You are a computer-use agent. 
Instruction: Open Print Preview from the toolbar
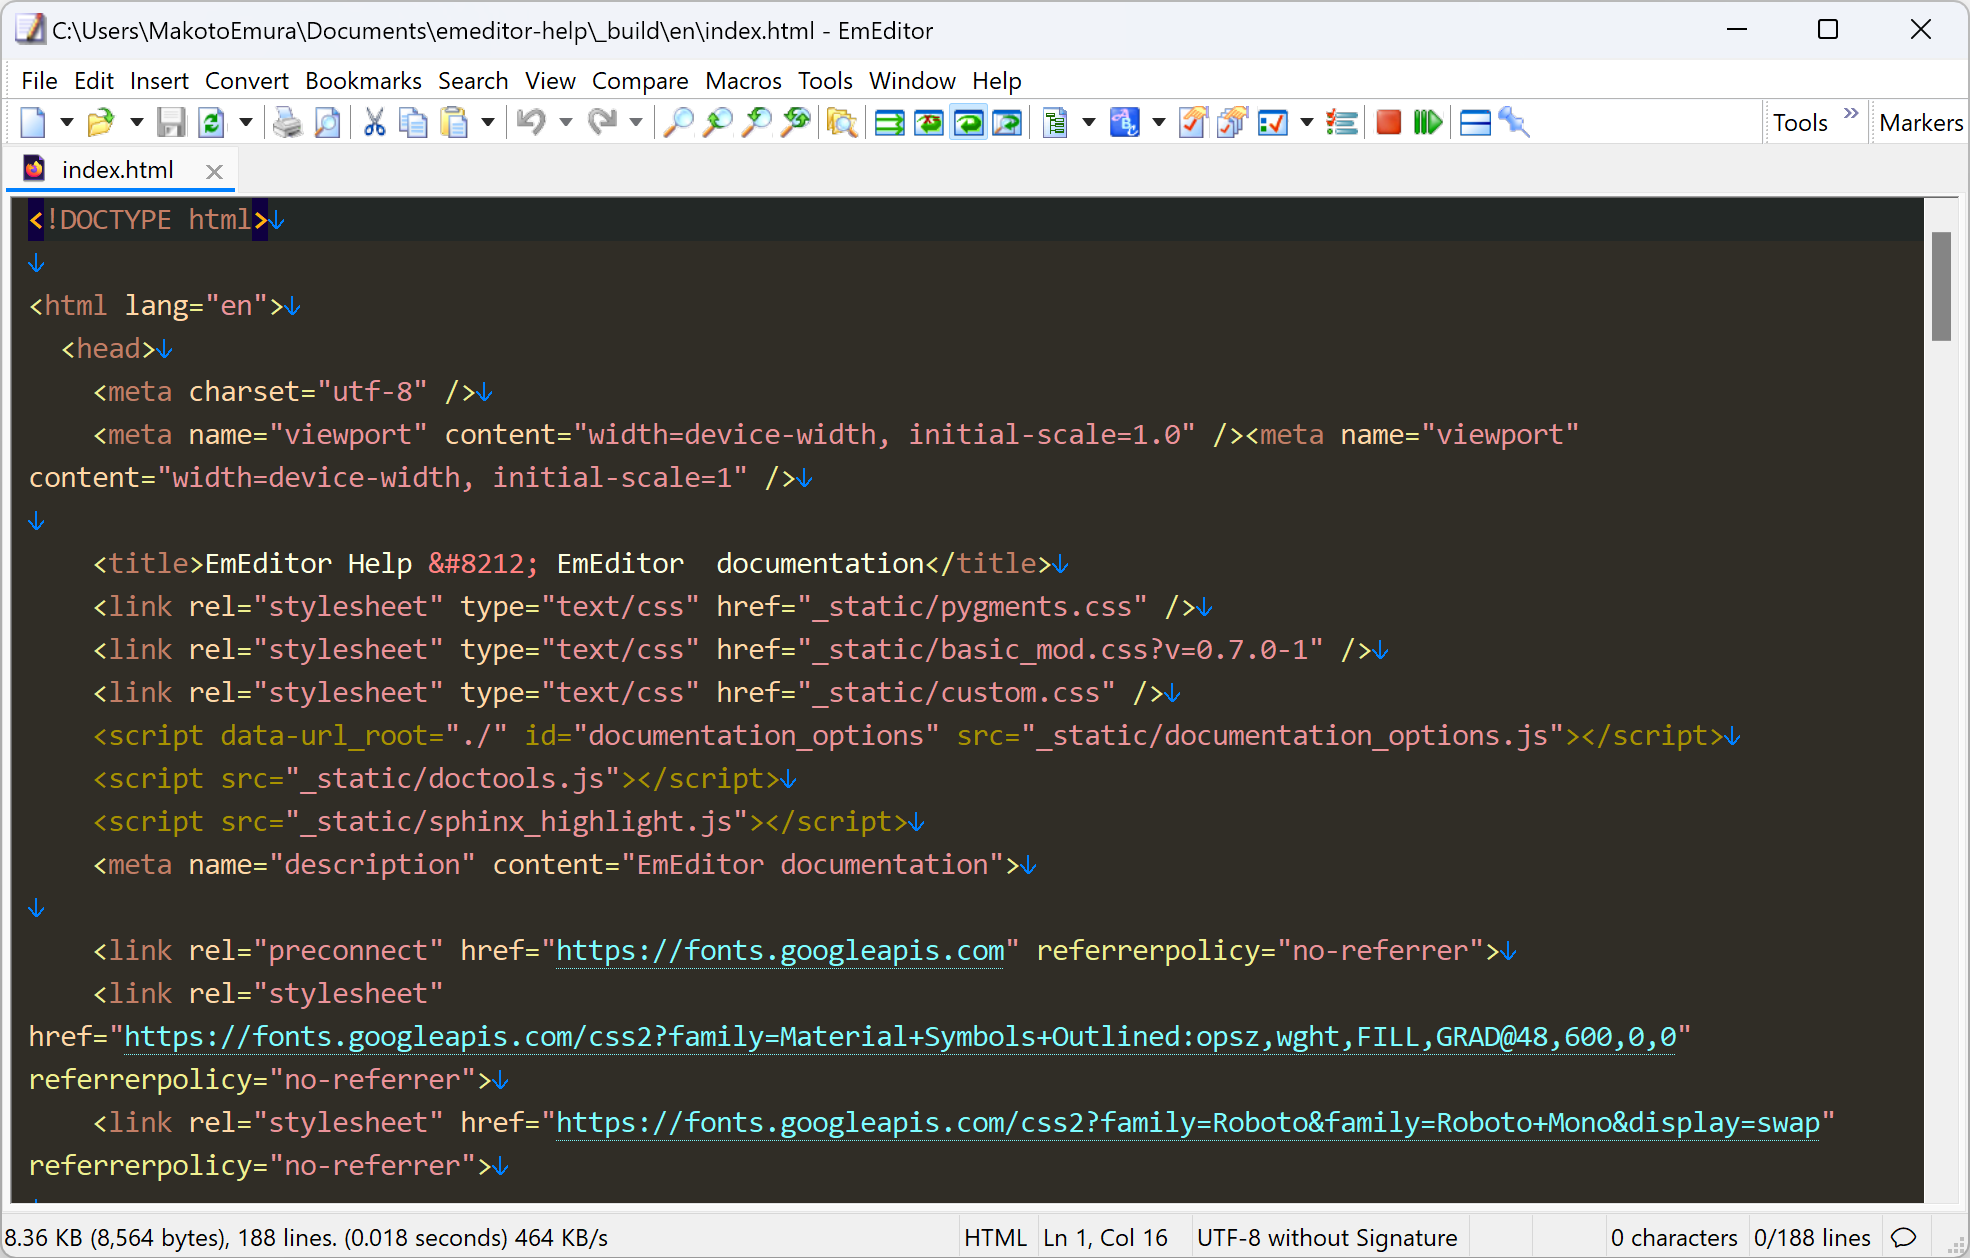[x=327, y=123]
